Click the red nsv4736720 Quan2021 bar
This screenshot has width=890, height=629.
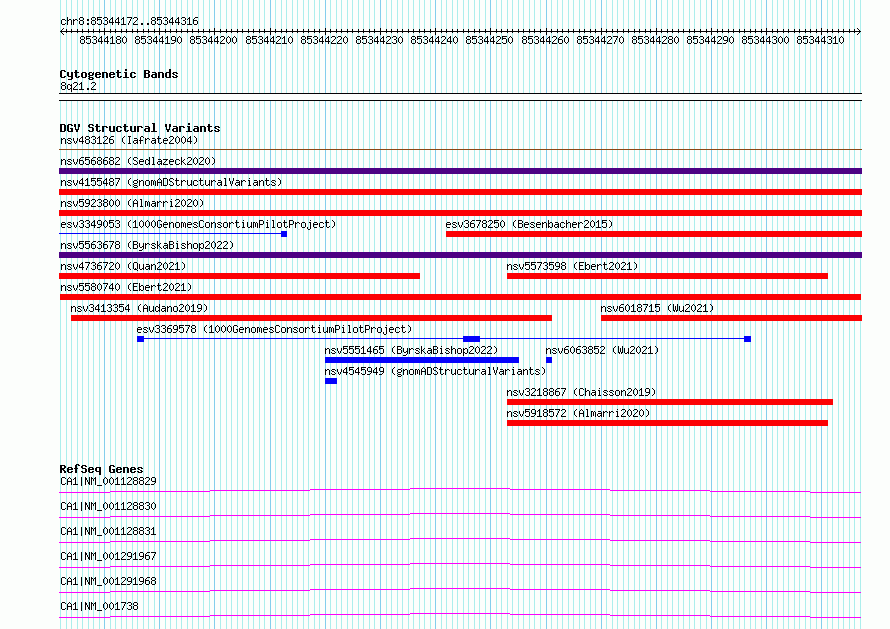pos(240,276)
